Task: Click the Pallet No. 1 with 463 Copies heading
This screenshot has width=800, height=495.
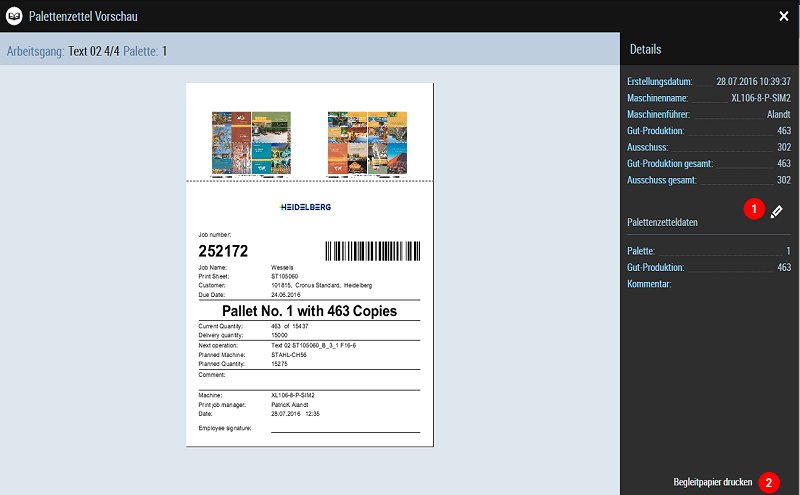Action: 309,311
